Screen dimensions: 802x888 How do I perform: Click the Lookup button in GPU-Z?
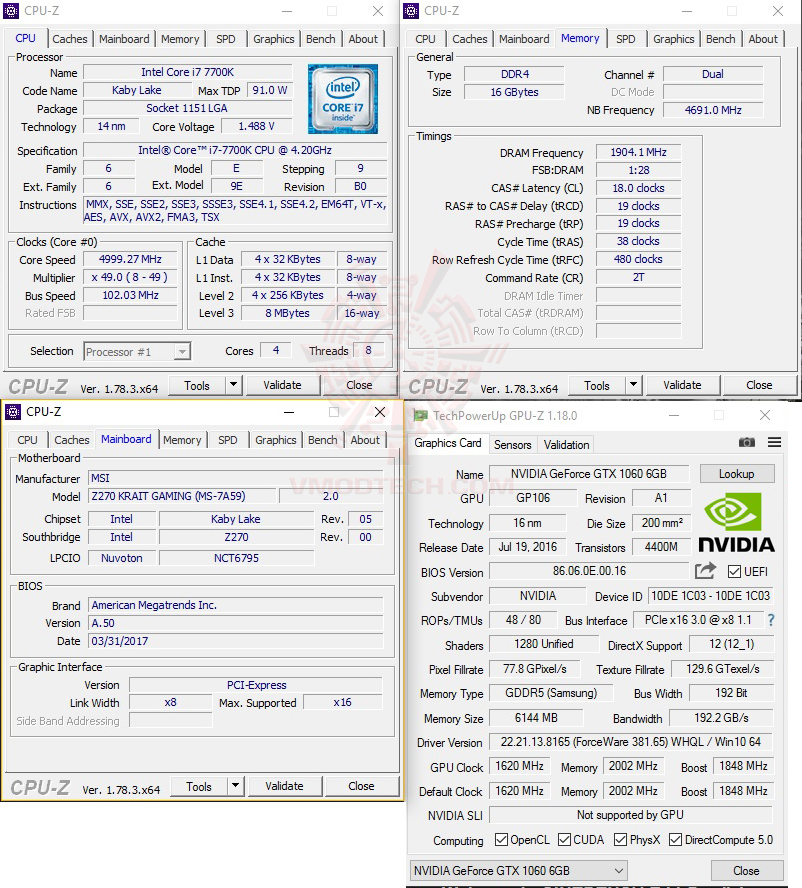737,473
